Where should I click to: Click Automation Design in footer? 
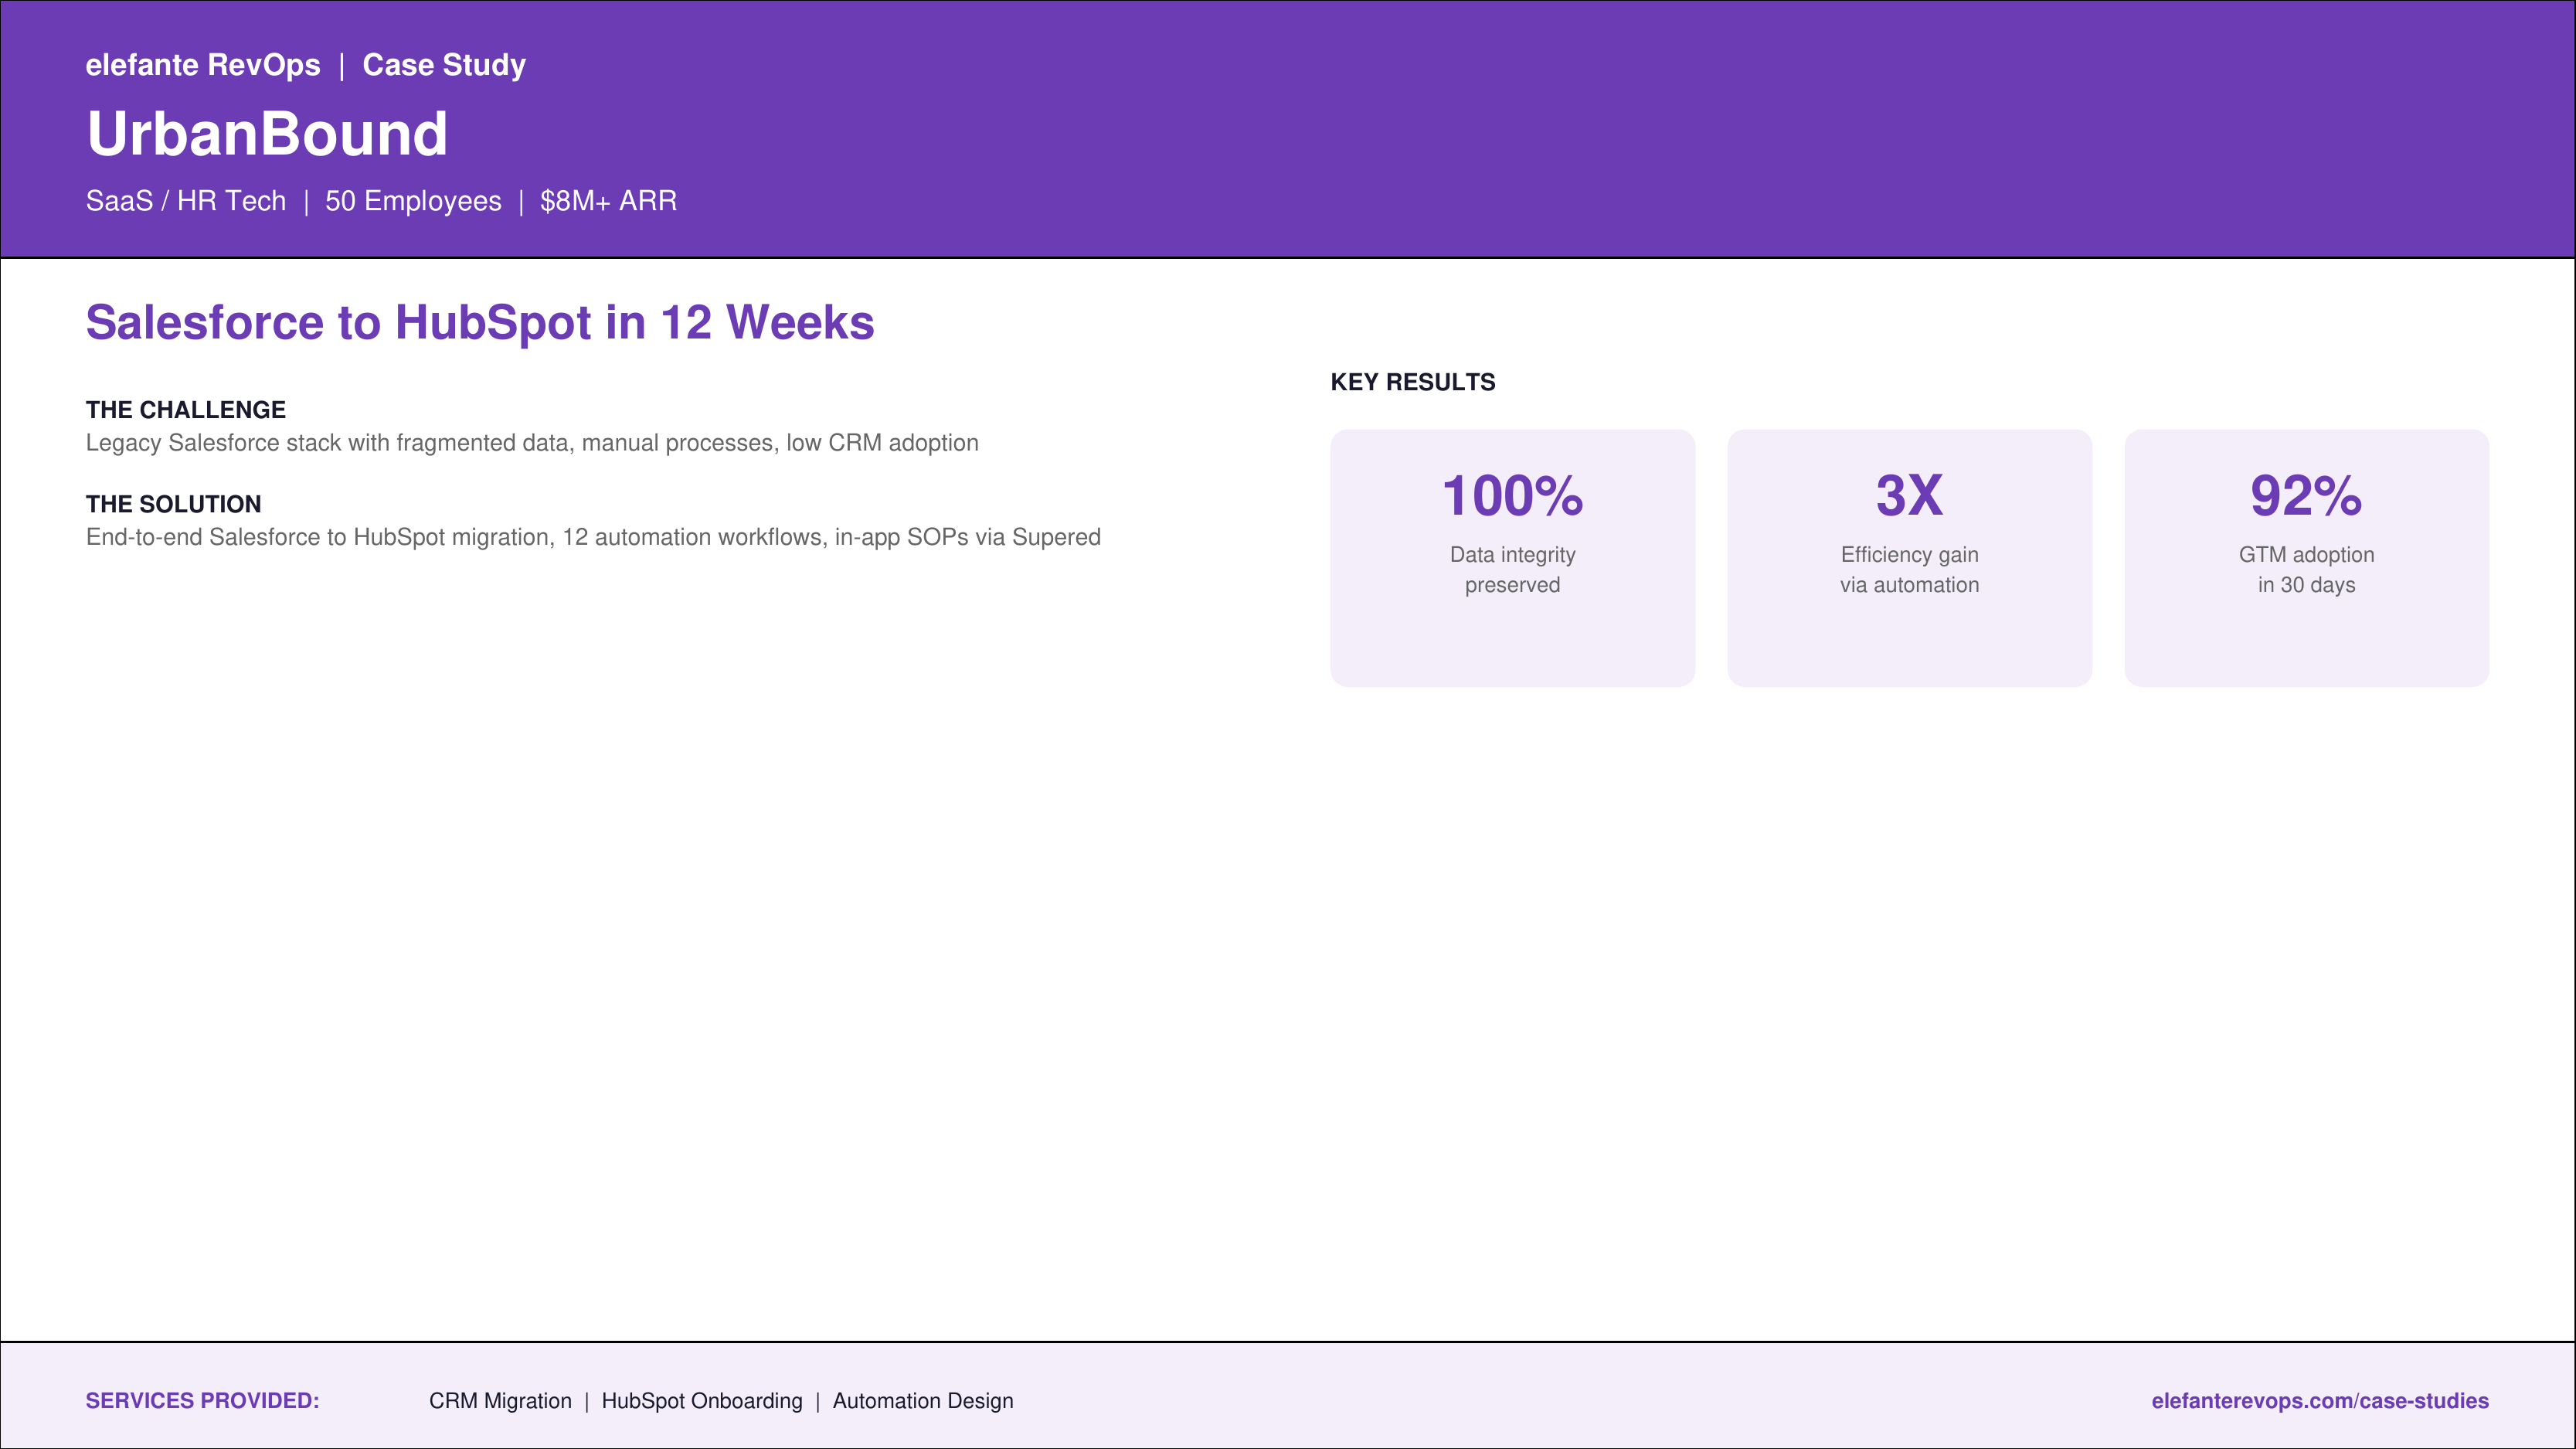tap(922, 1401)
